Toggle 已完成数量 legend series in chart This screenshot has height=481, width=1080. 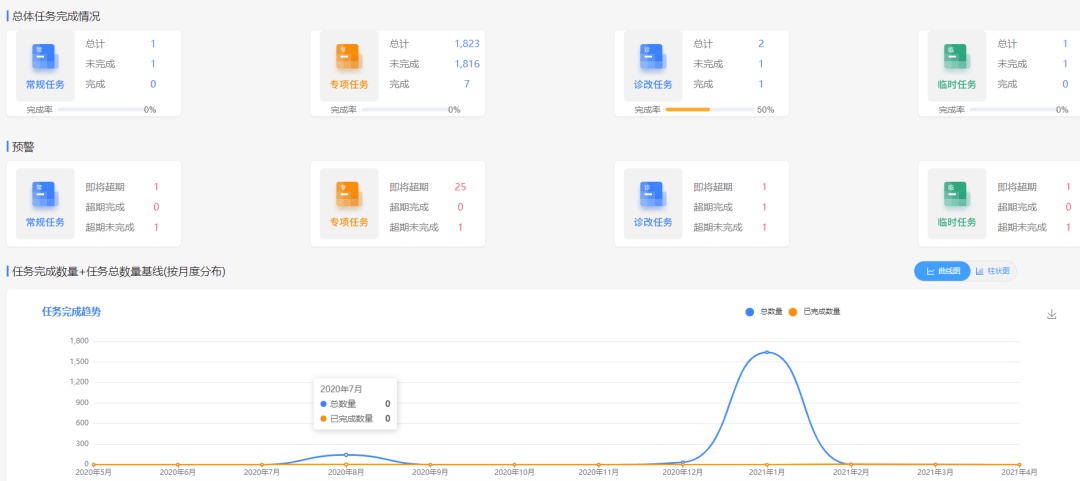[x=814, y=312]
